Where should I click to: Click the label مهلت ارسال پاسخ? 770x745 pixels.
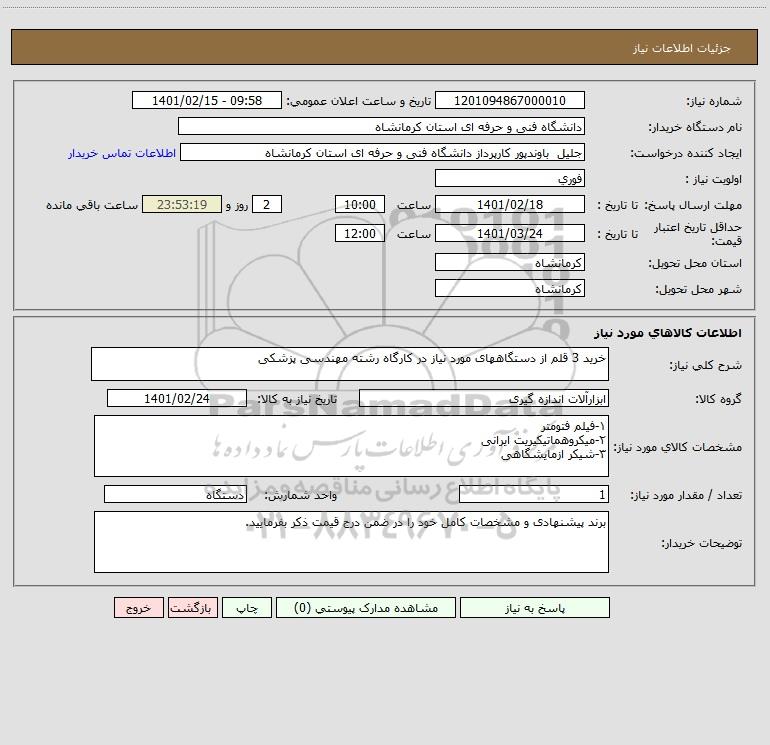click(693, 205)
